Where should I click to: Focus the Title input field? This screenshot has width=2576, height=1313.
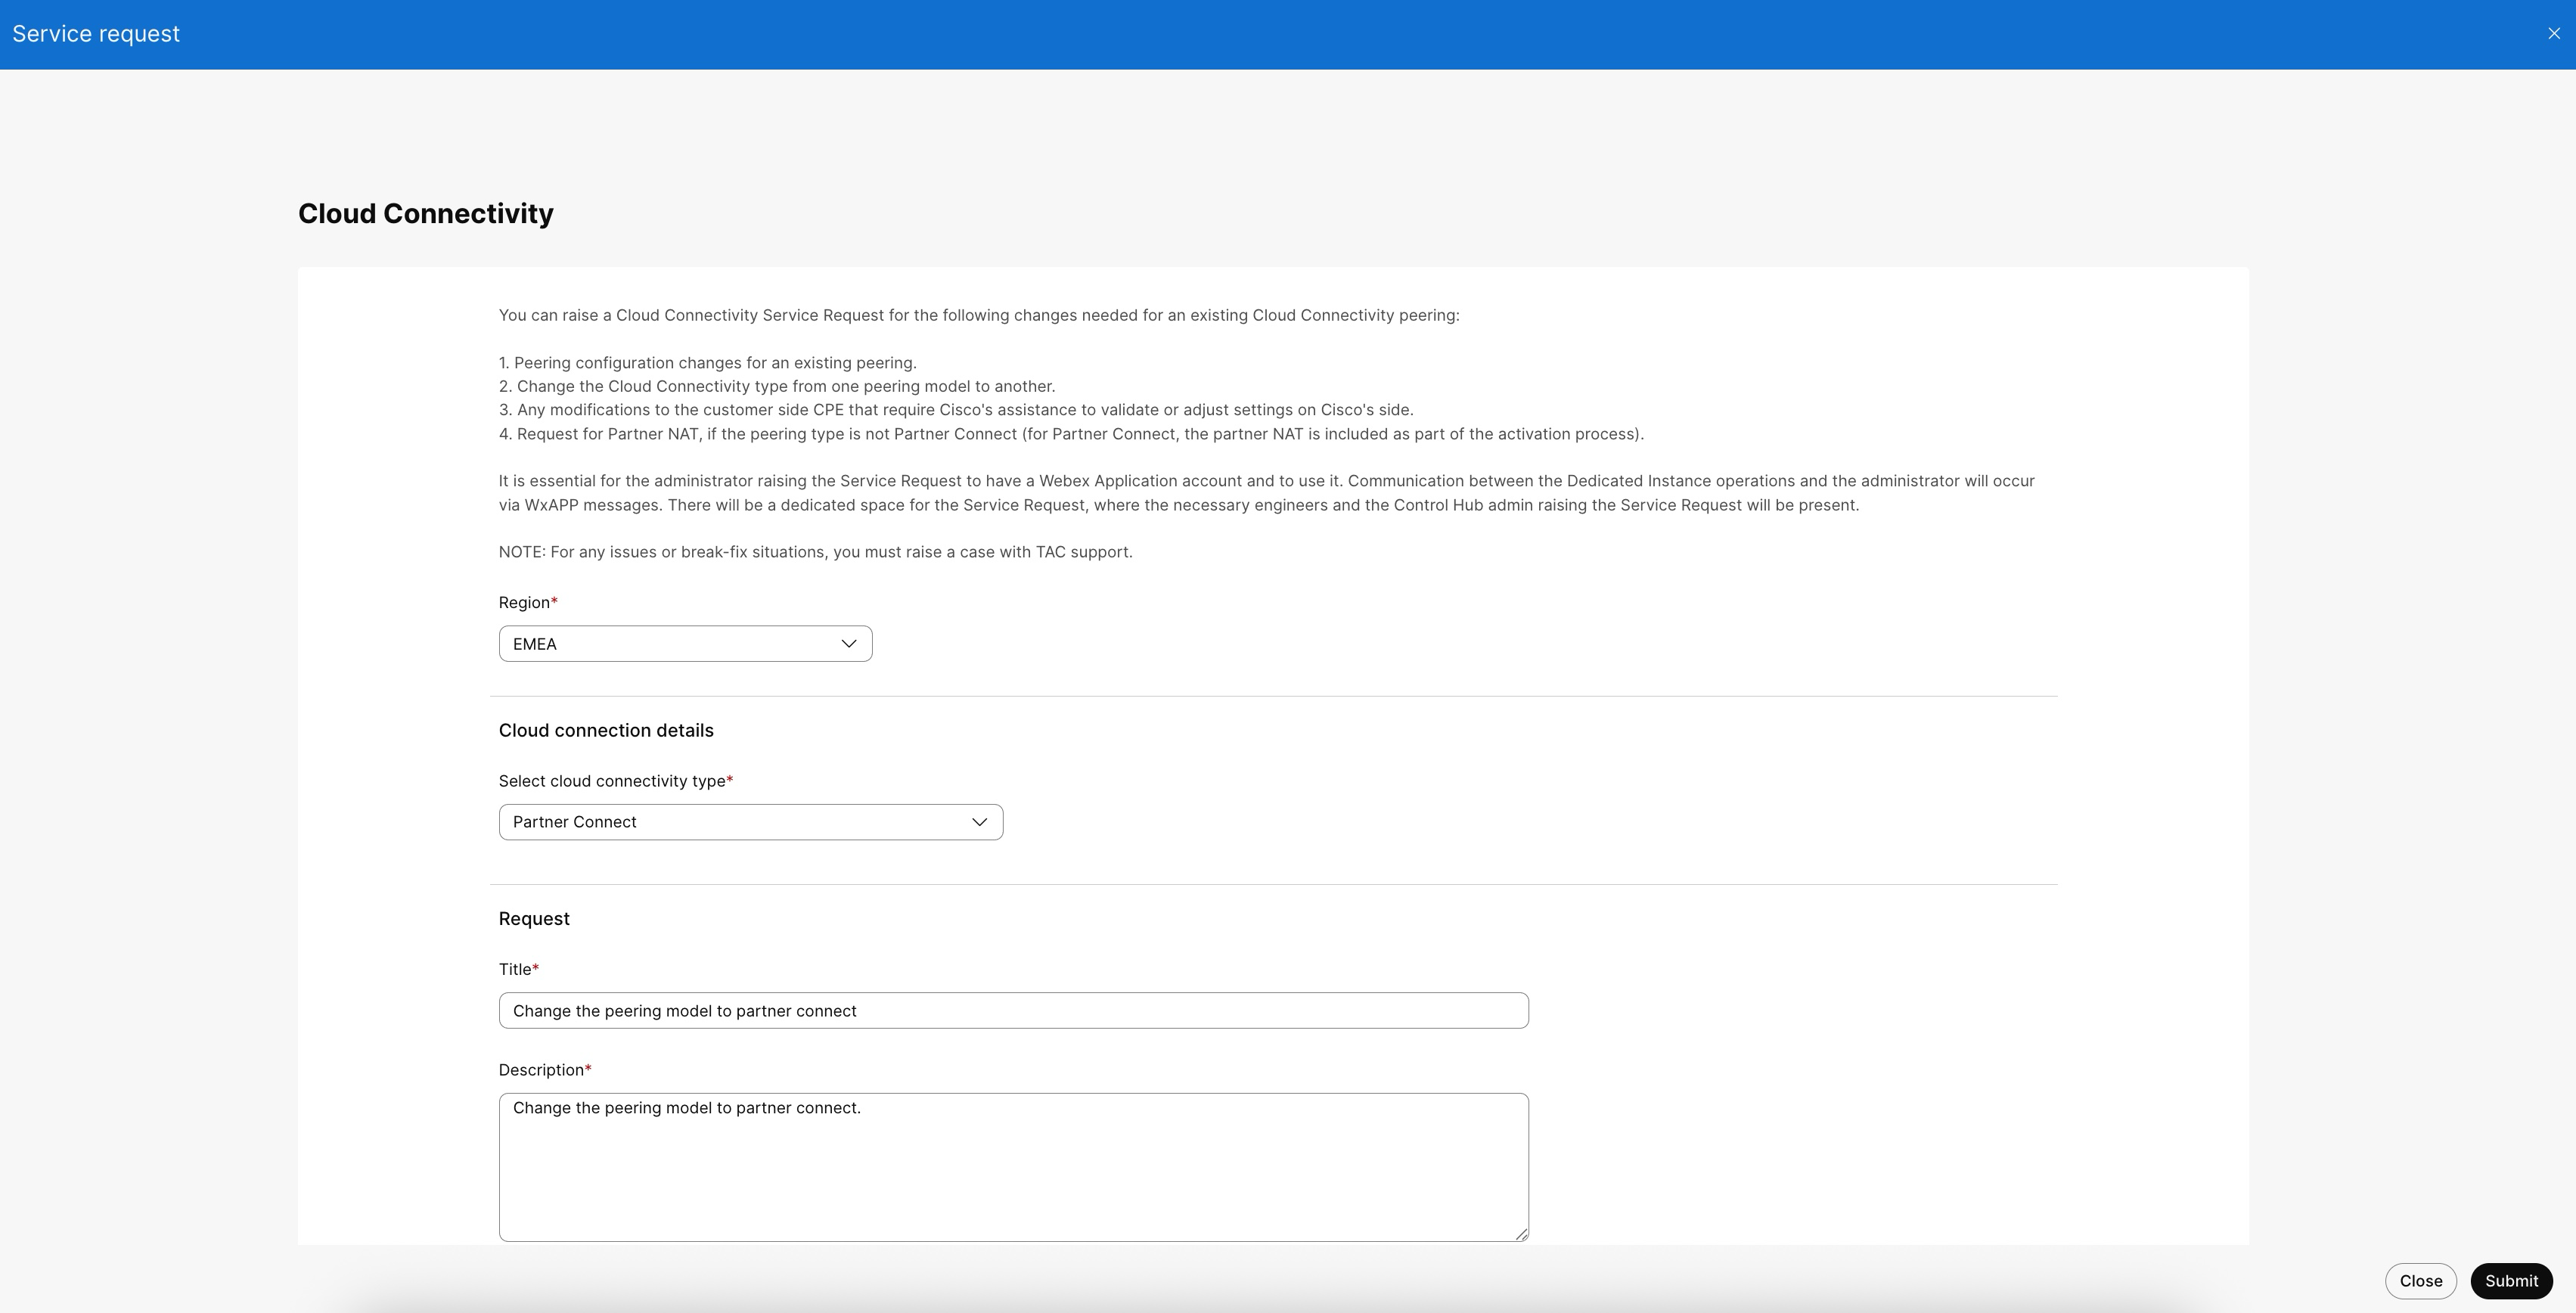[x=1012, y=1011]
